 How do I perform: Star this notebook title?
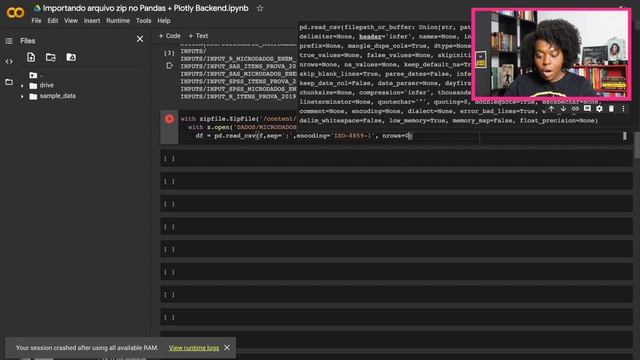click(x=260, y=8)
